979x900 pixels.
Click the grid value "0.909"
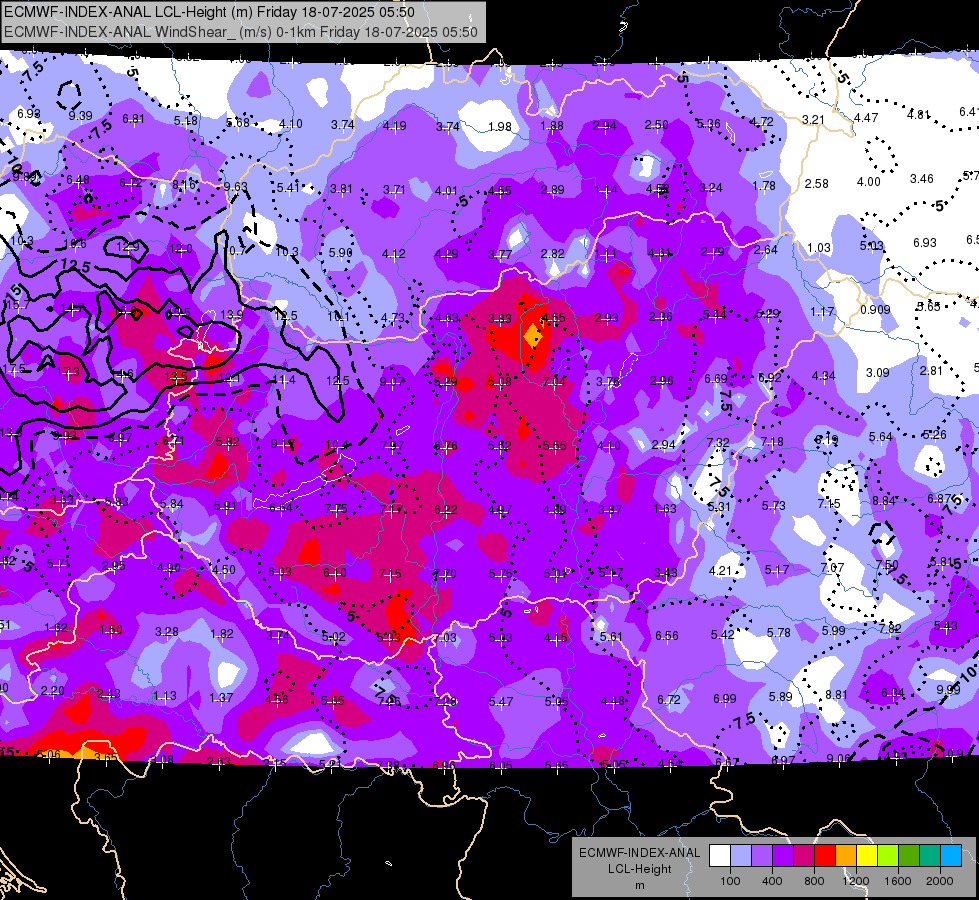[875, 310]
